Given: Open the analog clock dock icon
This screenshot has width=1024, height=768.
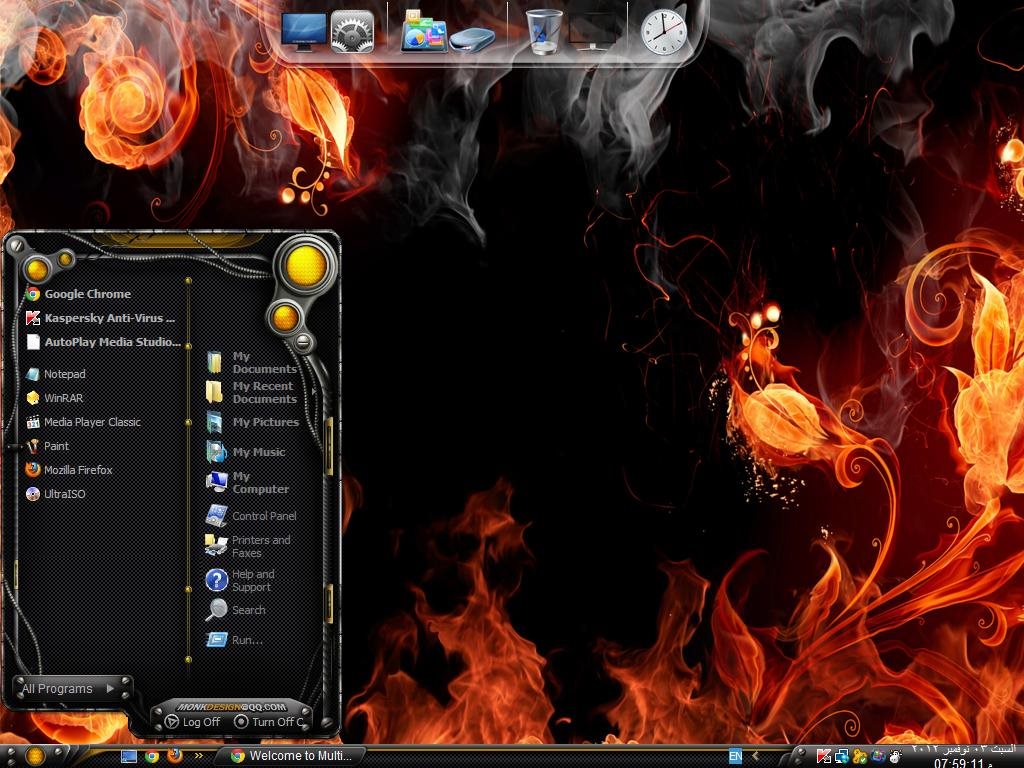Looking at the screenshot, I should [664, 32].
